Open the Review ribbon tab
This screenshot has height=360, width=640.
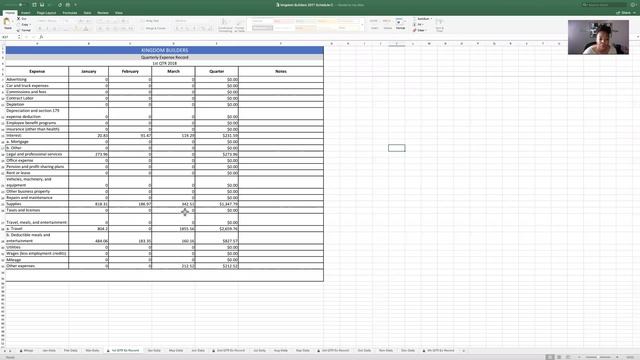(103, 13)
